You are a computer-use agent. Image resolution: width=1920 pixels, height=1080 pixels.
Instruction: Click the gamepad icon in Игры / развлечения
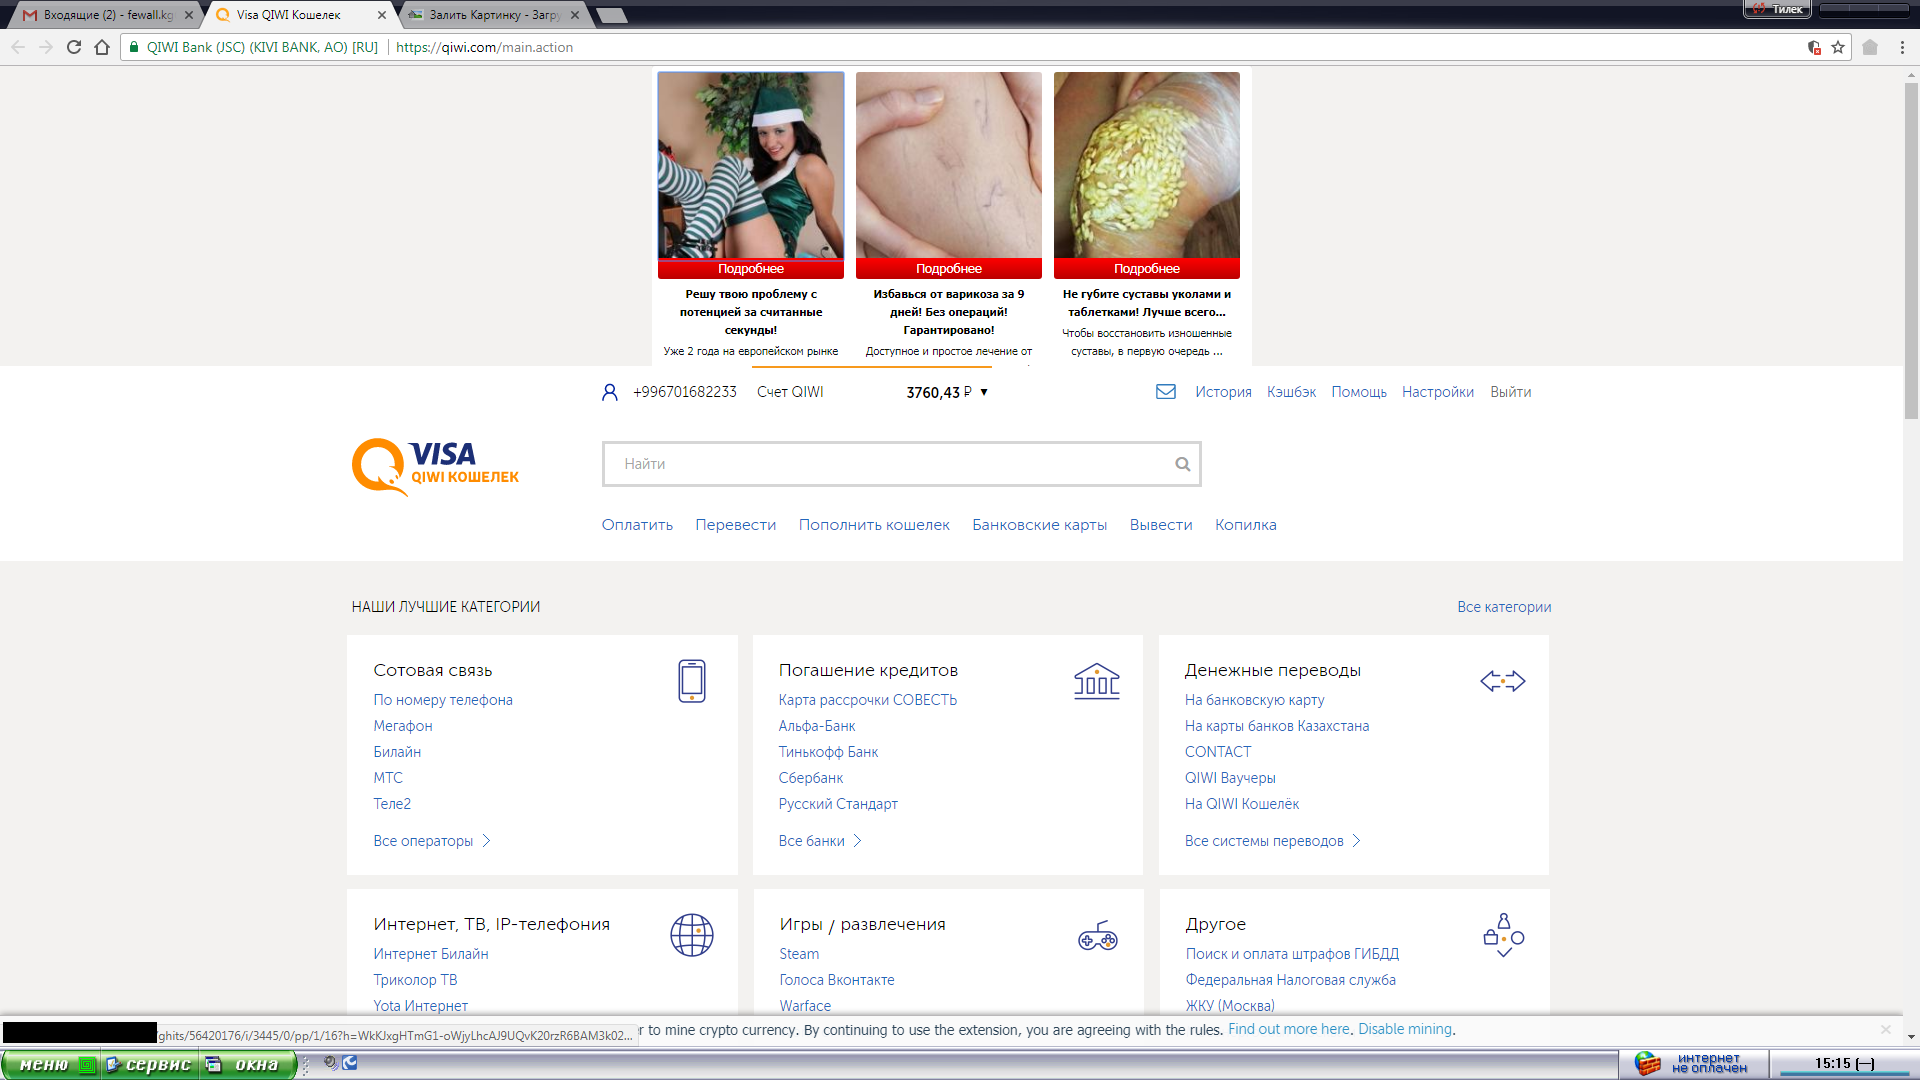[x=1098, y=936]
